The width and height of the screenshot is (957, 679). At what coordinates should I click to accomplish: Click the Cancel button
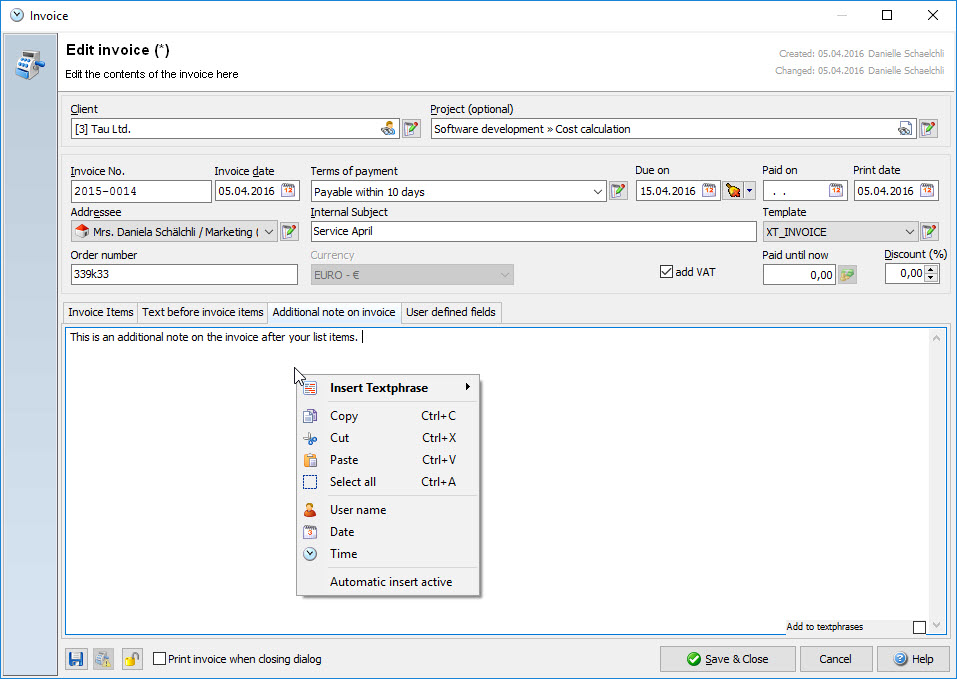[835, 659]
